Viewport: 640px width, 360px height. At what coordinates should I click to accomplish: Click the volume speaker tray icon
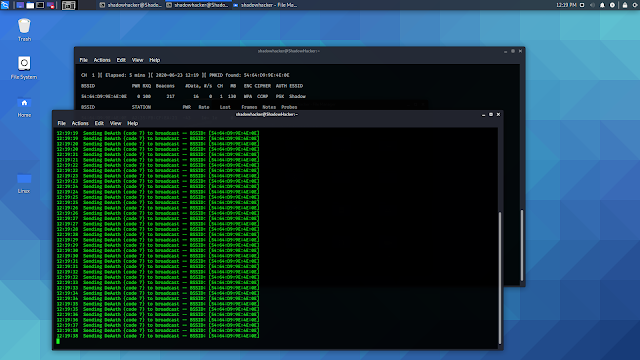(592, 5)
